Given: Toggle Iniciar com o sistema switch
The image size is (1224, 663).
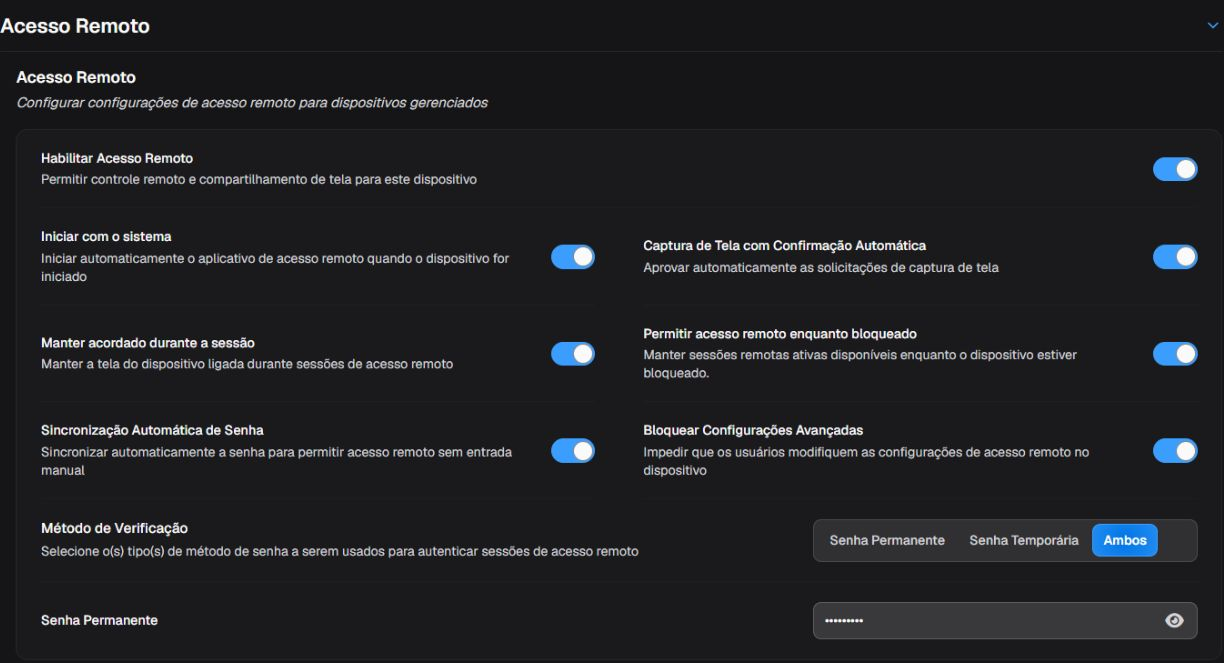Looking at the screenshot, I should tap(573, 257).
